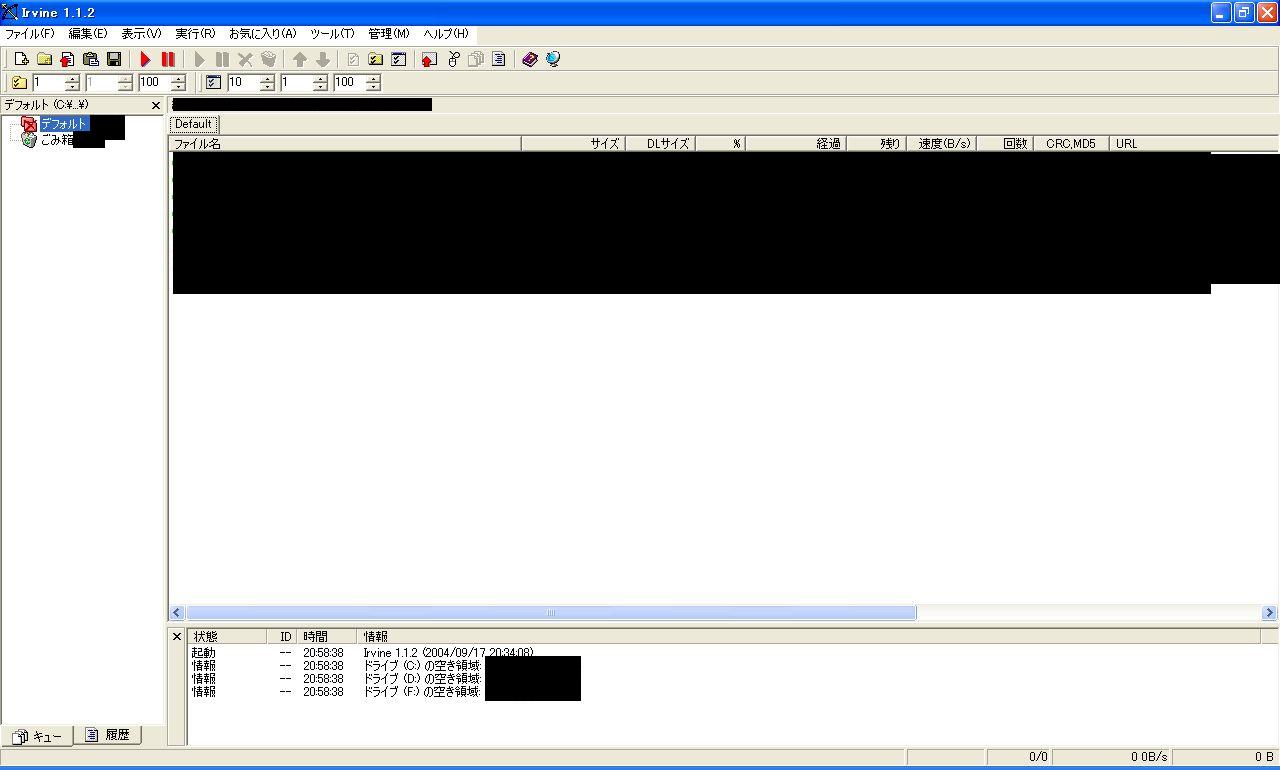Screen dimensions: 1280x770
Task: Select the デフォルト folder in the tree
Action: pyautogui.click(x=64, y=124)
